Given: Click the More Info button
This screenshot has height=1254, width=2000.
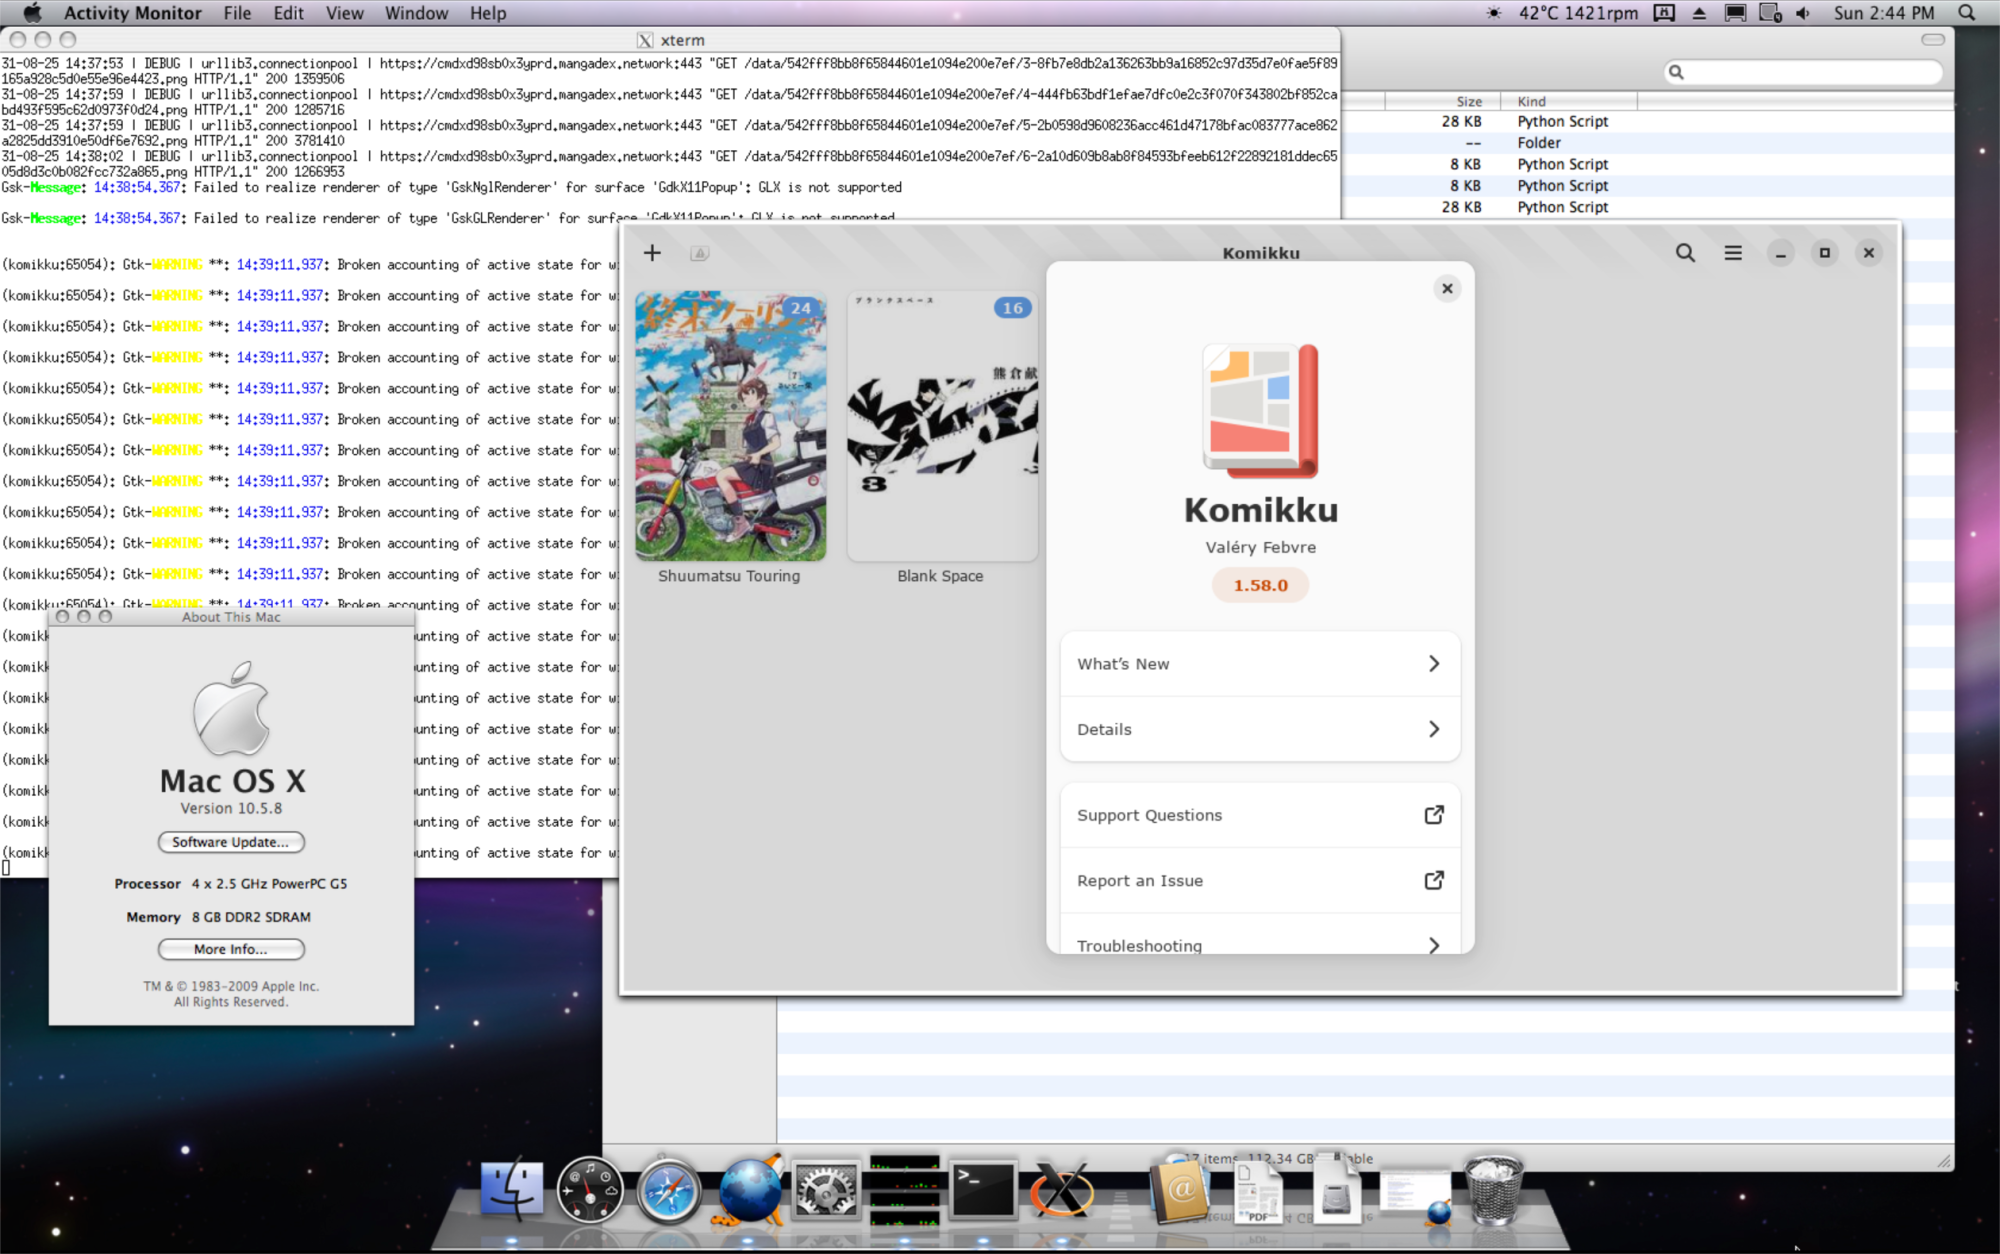Looking at the screenshot, I should coord(231,949).
